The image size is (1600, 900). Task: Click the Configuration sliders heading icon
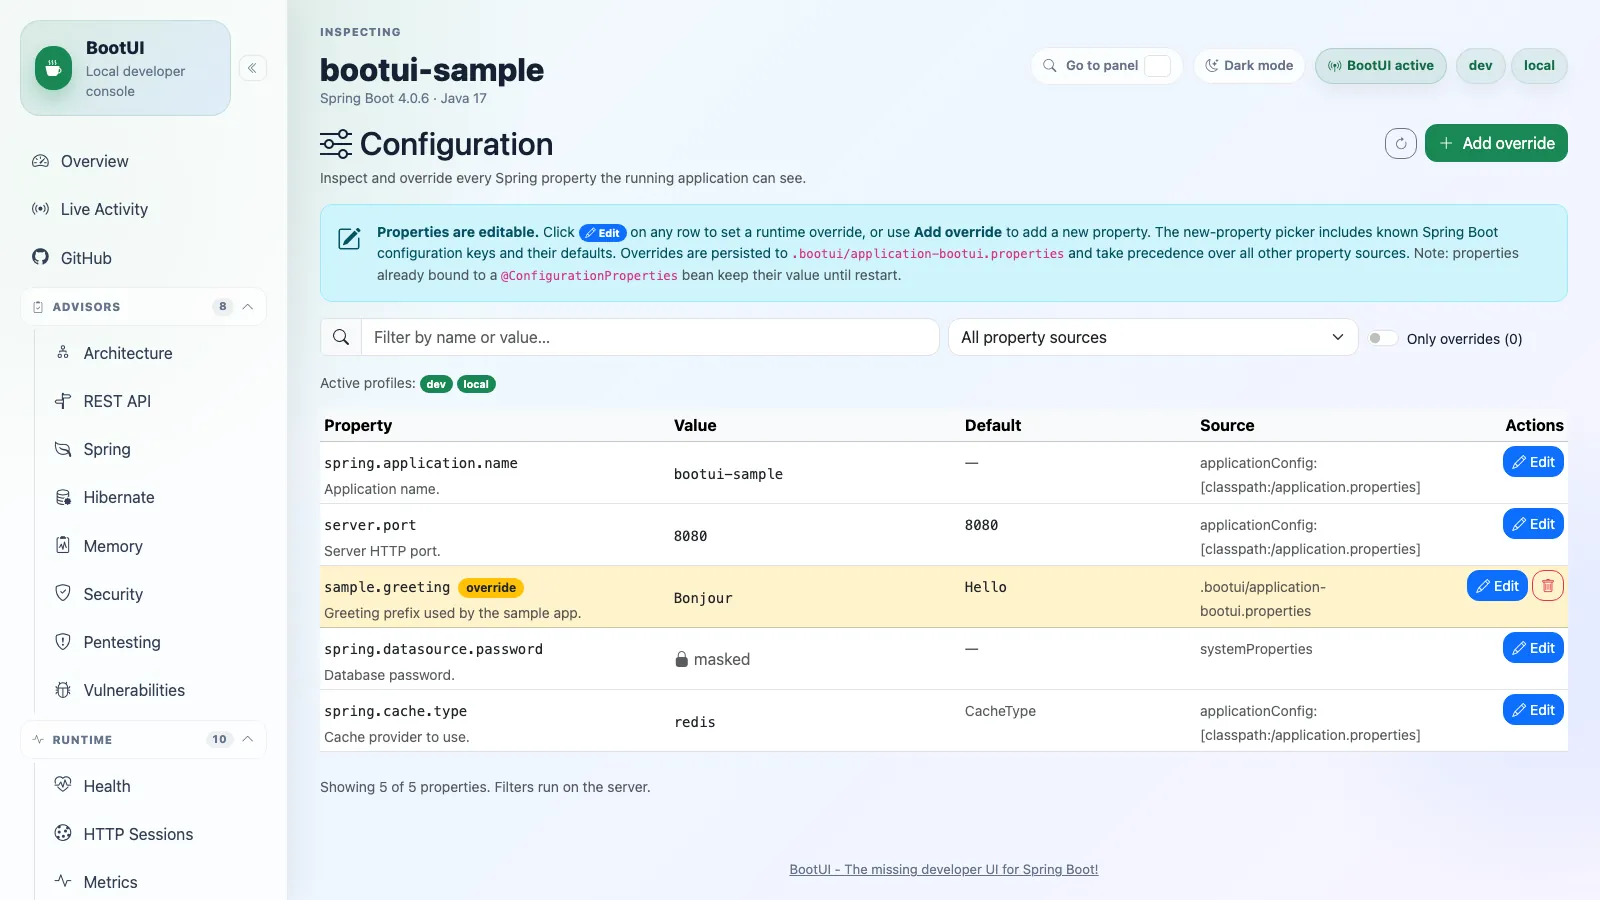pyautogui.click(x=336, y=144)
